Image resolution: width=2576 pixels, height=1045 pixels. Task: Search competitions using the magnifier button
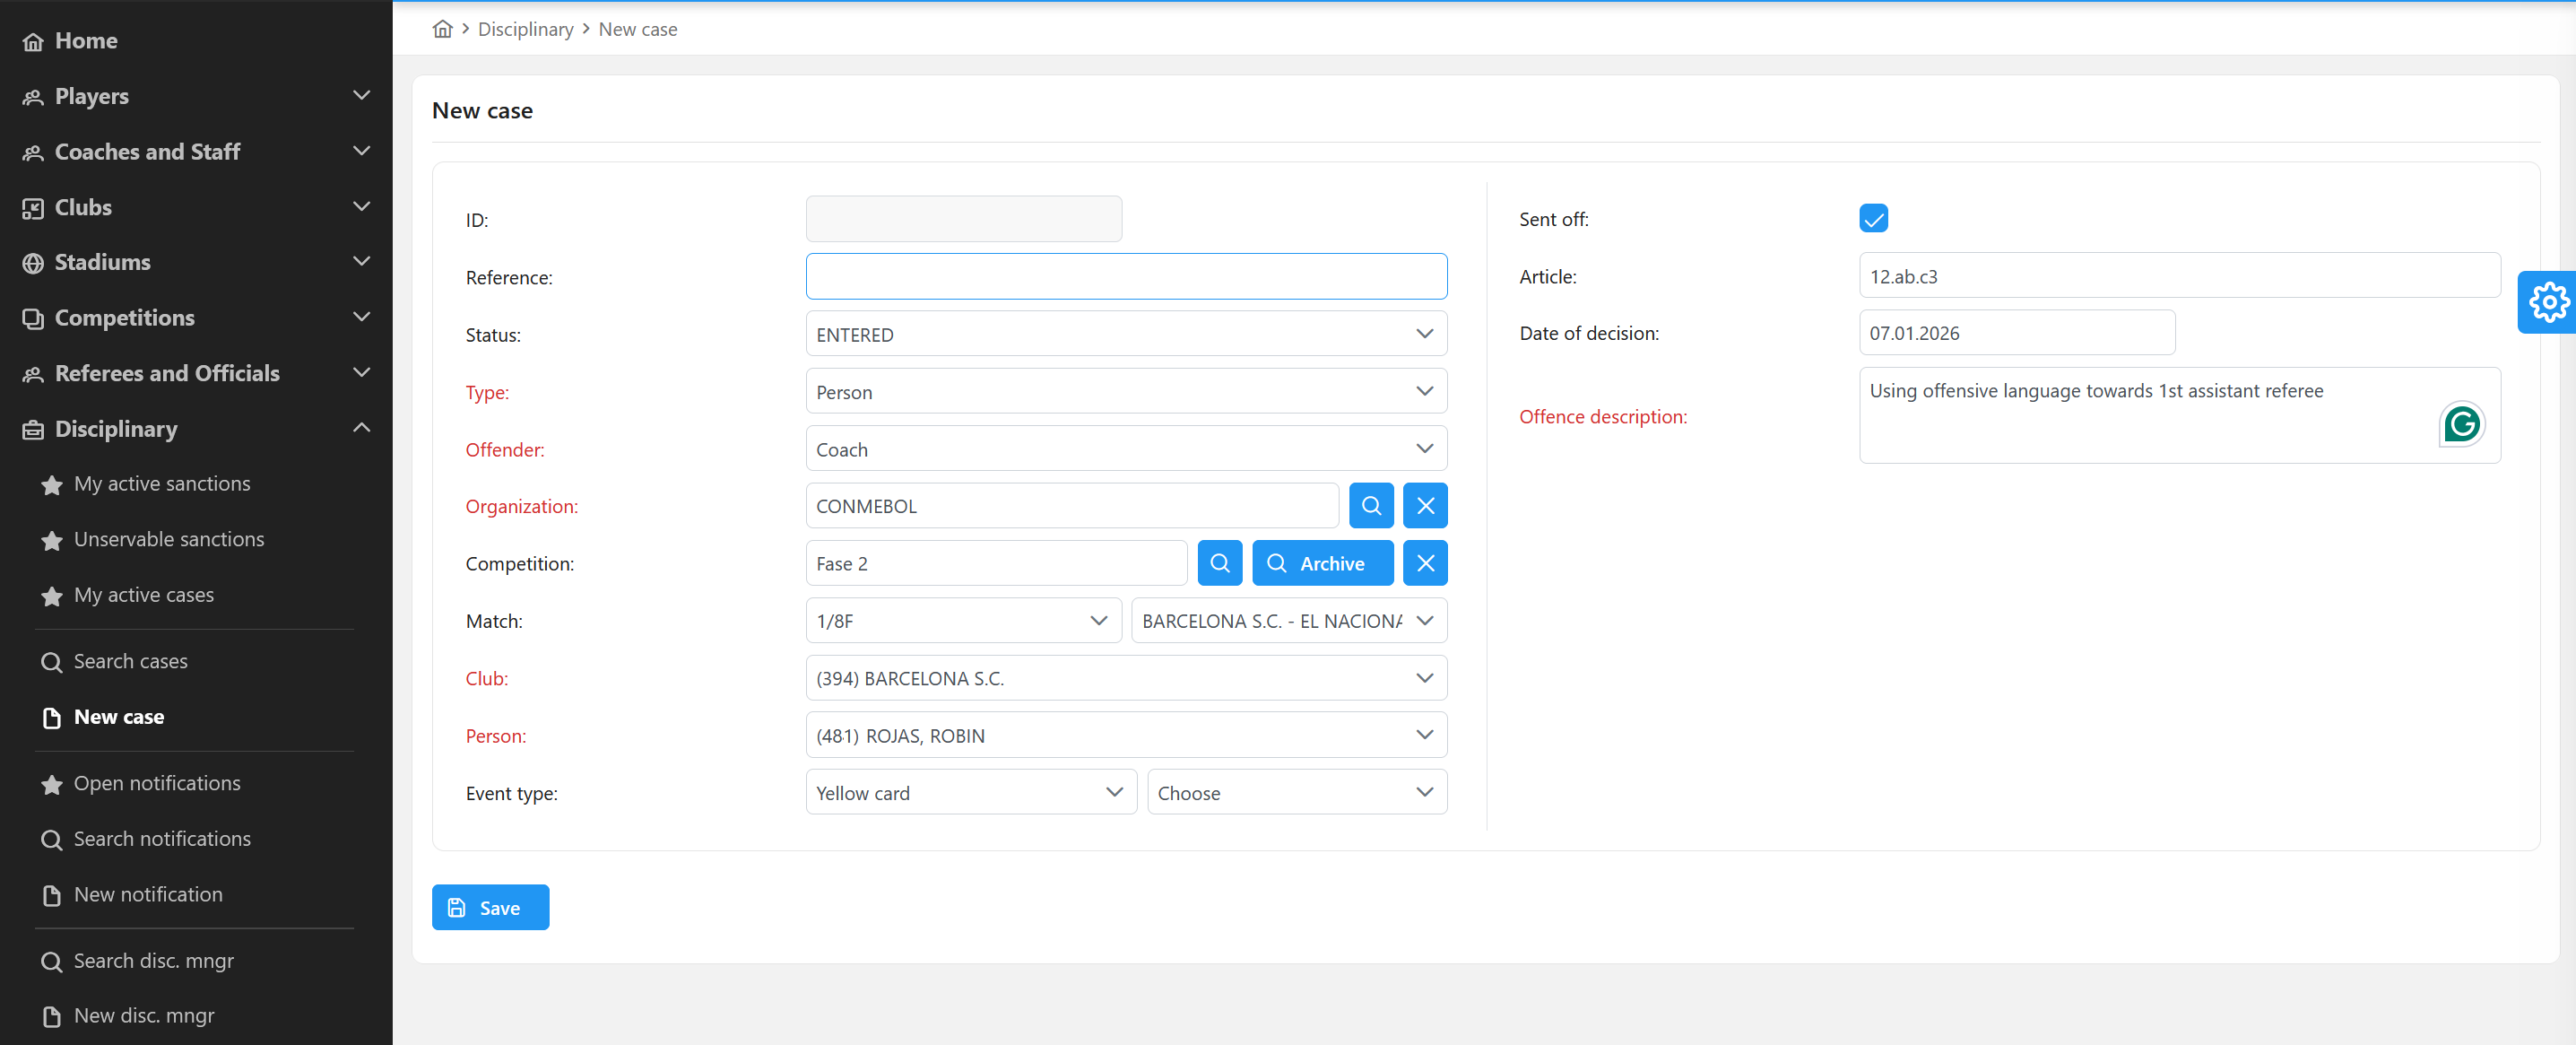pos(1219,563)
